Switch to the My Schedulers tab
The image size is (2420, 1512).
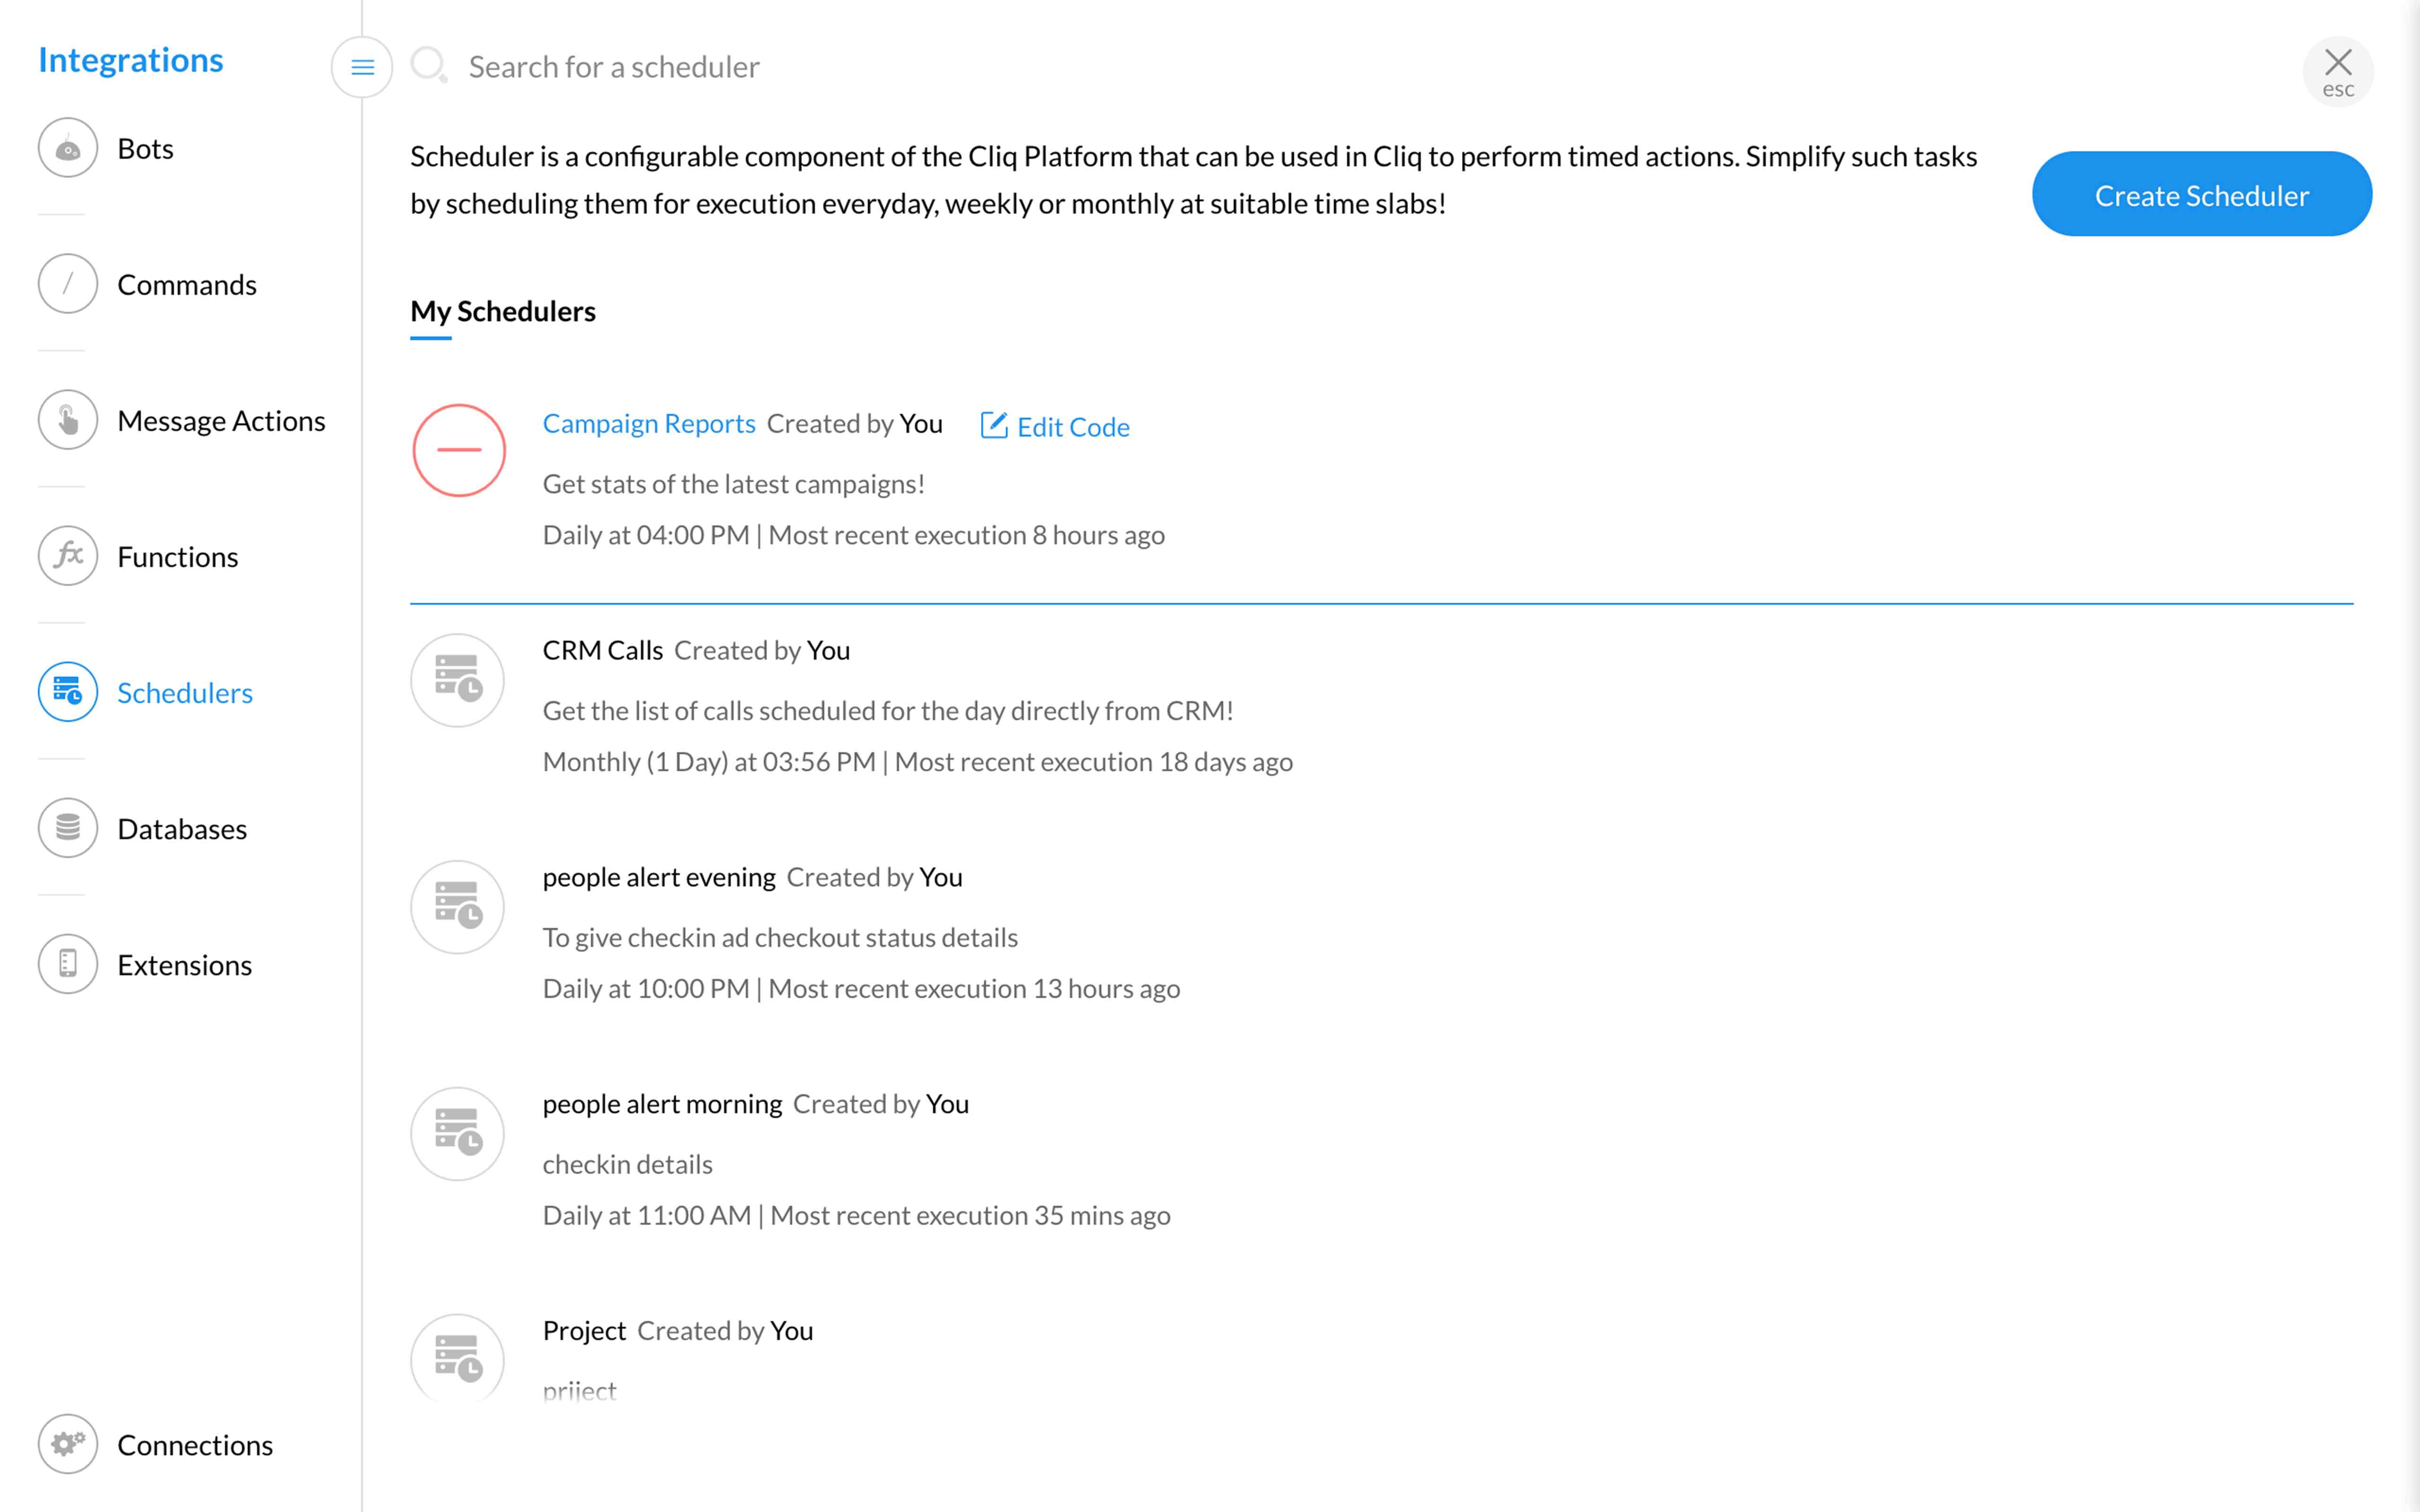(x=502, y=311)
